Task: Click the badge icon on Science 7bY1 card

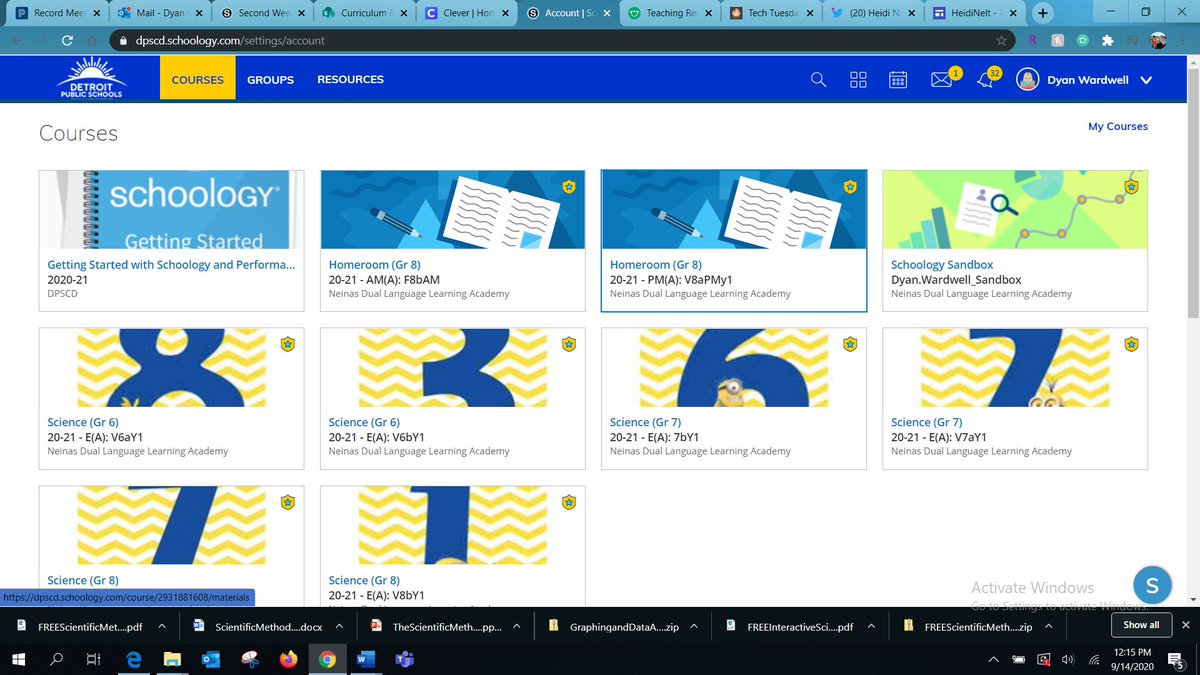Action: [x=850, y=344]
